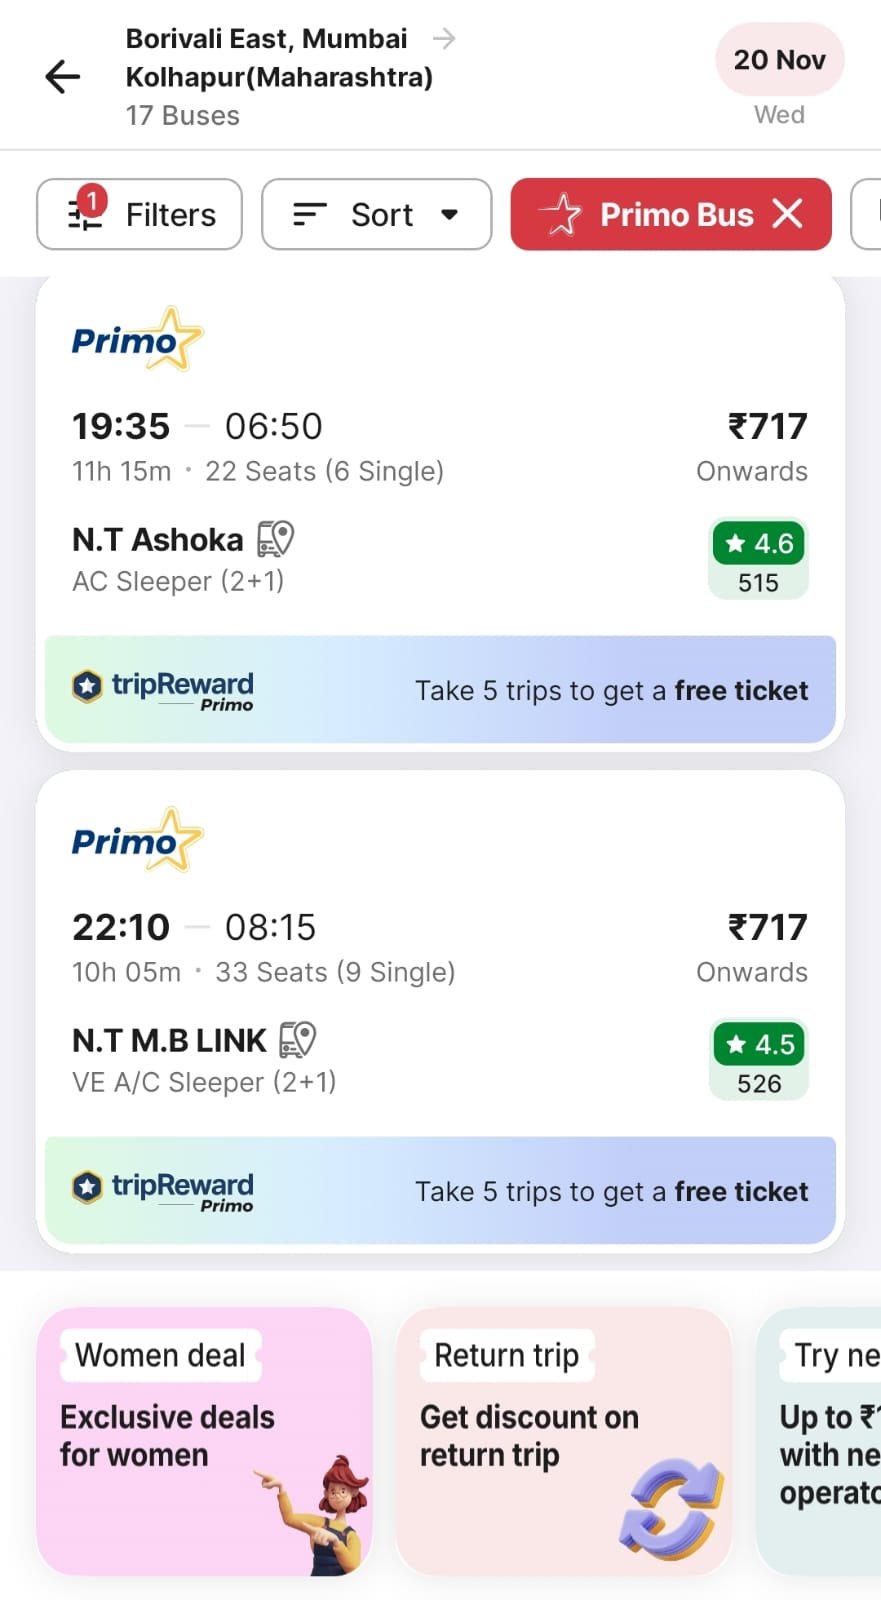Open the Filters panel
881x1600 pixels.
pos(139,214)
